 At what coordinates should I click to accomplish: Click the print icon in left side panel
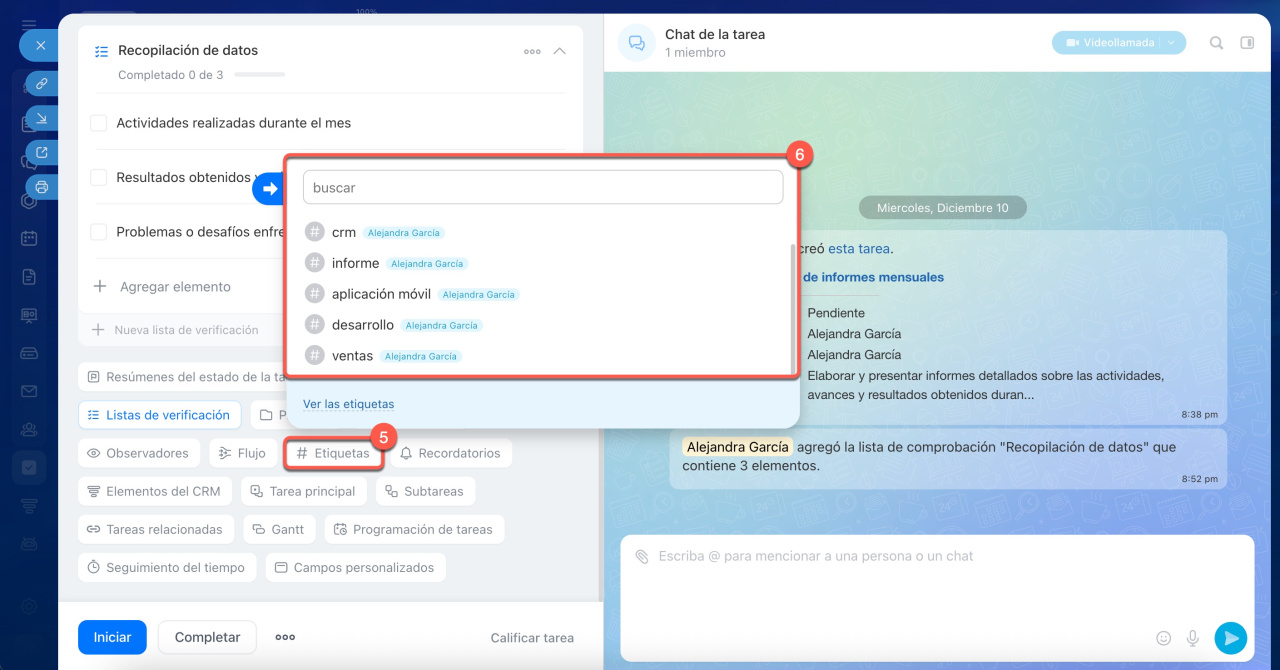(41, 187)
